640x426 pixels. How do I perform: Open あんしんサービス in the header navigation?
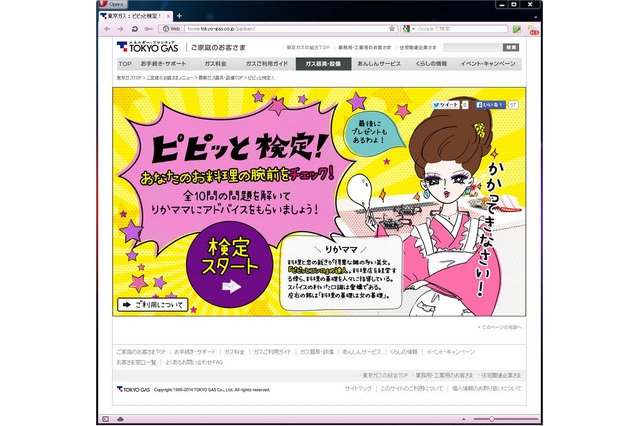click(x=379, y=64)
